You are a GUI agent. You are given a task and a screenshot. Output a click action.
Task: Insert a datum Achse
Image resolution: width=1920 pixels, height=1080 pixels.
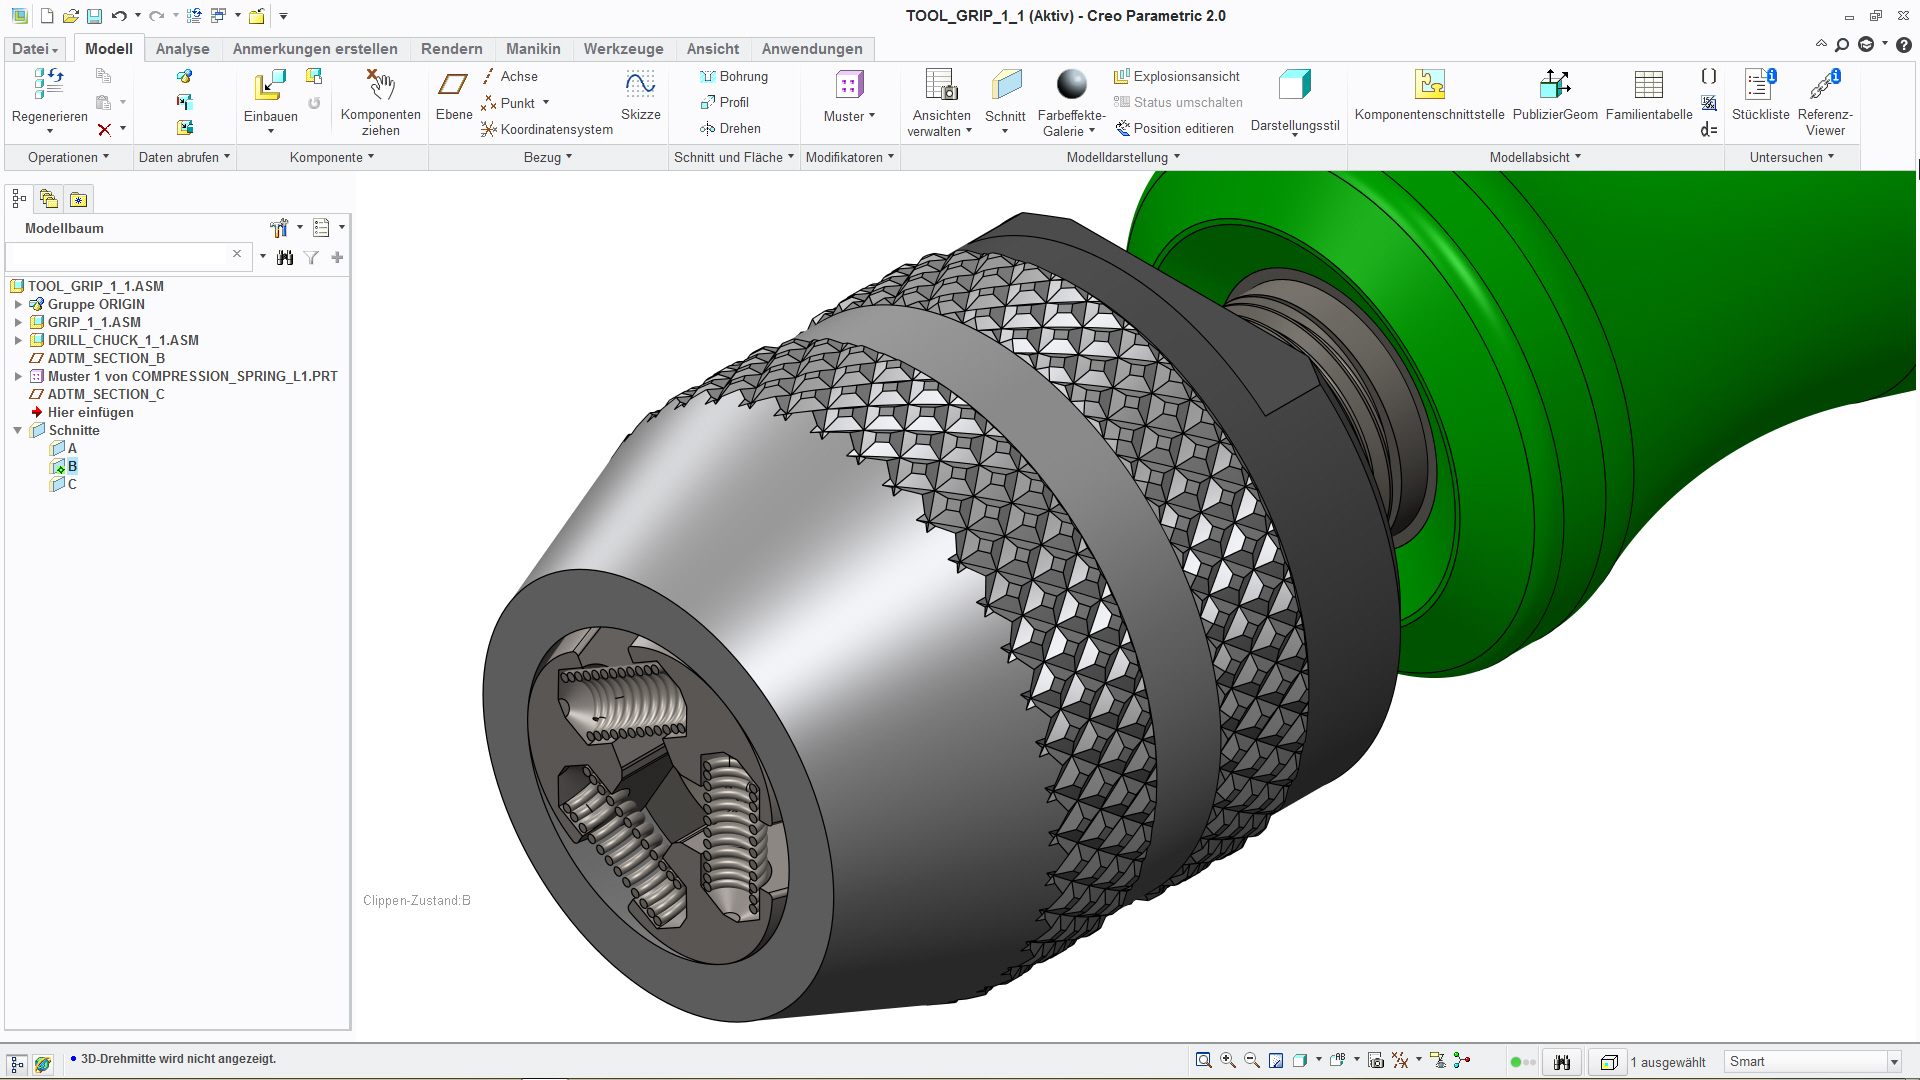coord(510,76)
